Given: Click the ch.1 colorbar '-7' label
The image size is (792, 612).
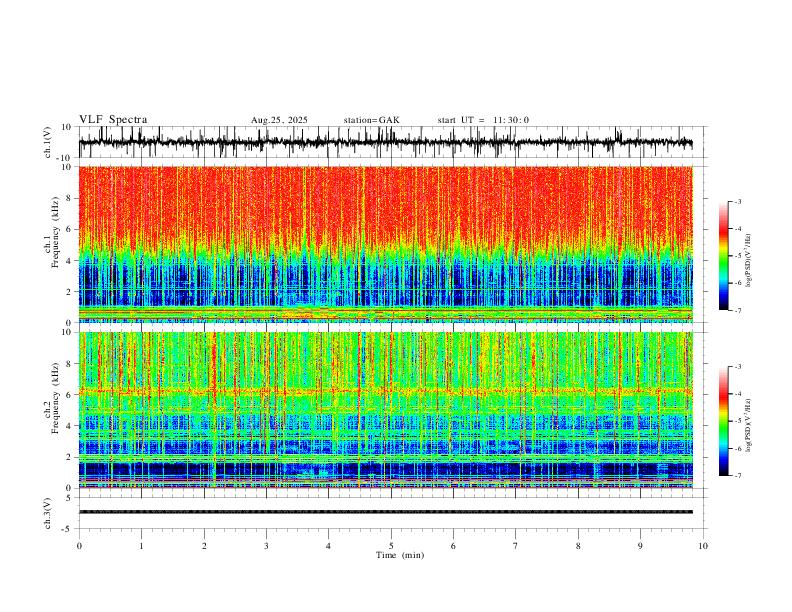Looking at the screenshot, I should [737, 311].
